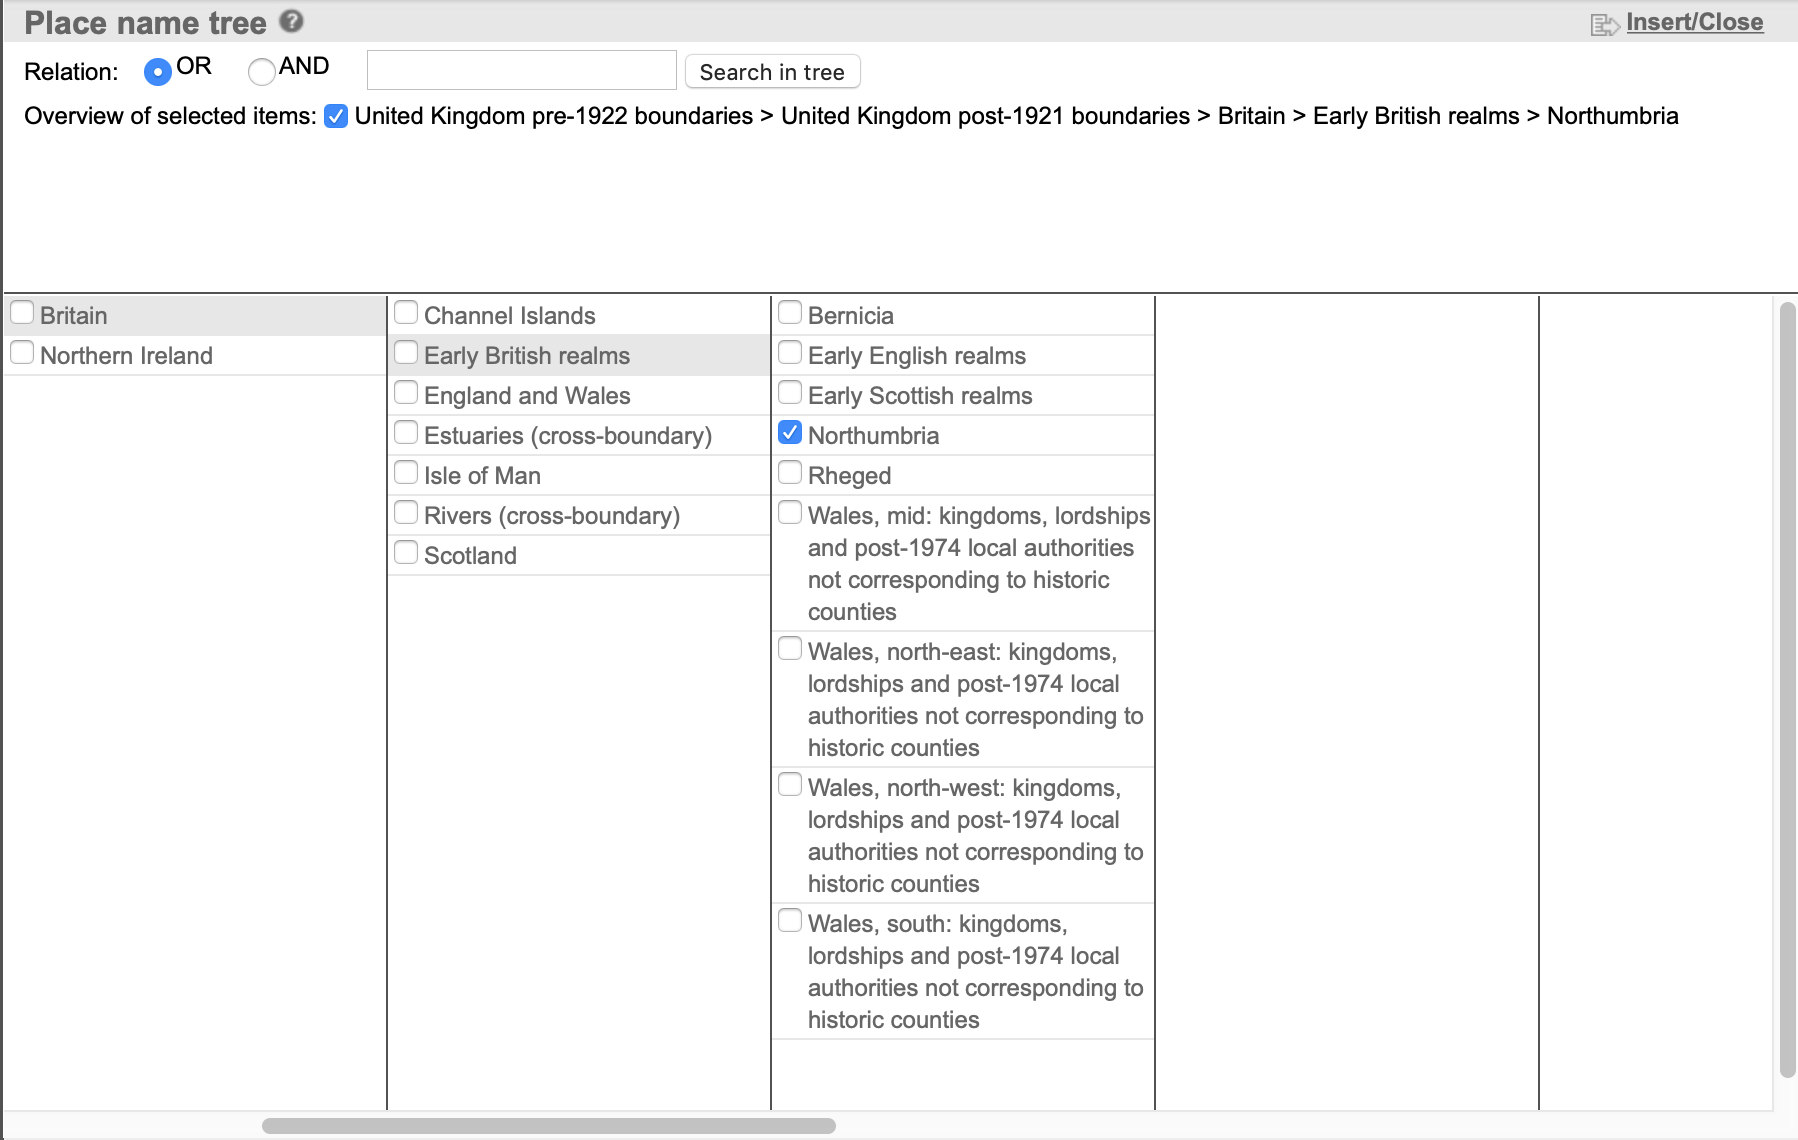
Task: Click the horizontal scrollbar thumb
Action: pyautogui.click(x=548, y=1126)
